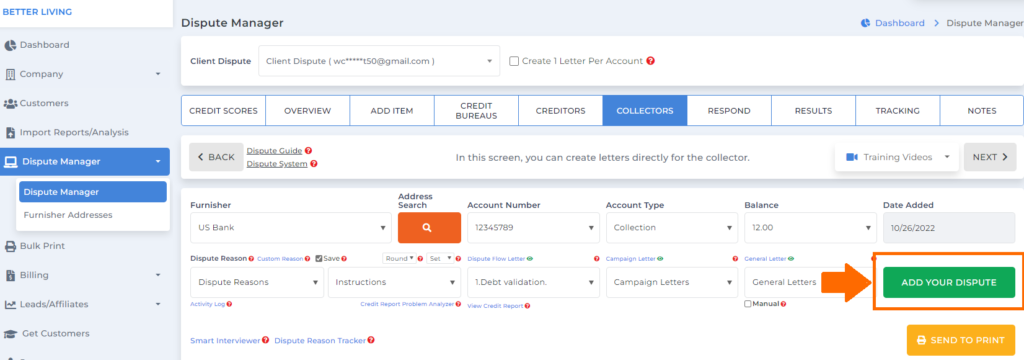Click the Date Added field 10/26/2022
1024x360 pixels.
(950, 228)
